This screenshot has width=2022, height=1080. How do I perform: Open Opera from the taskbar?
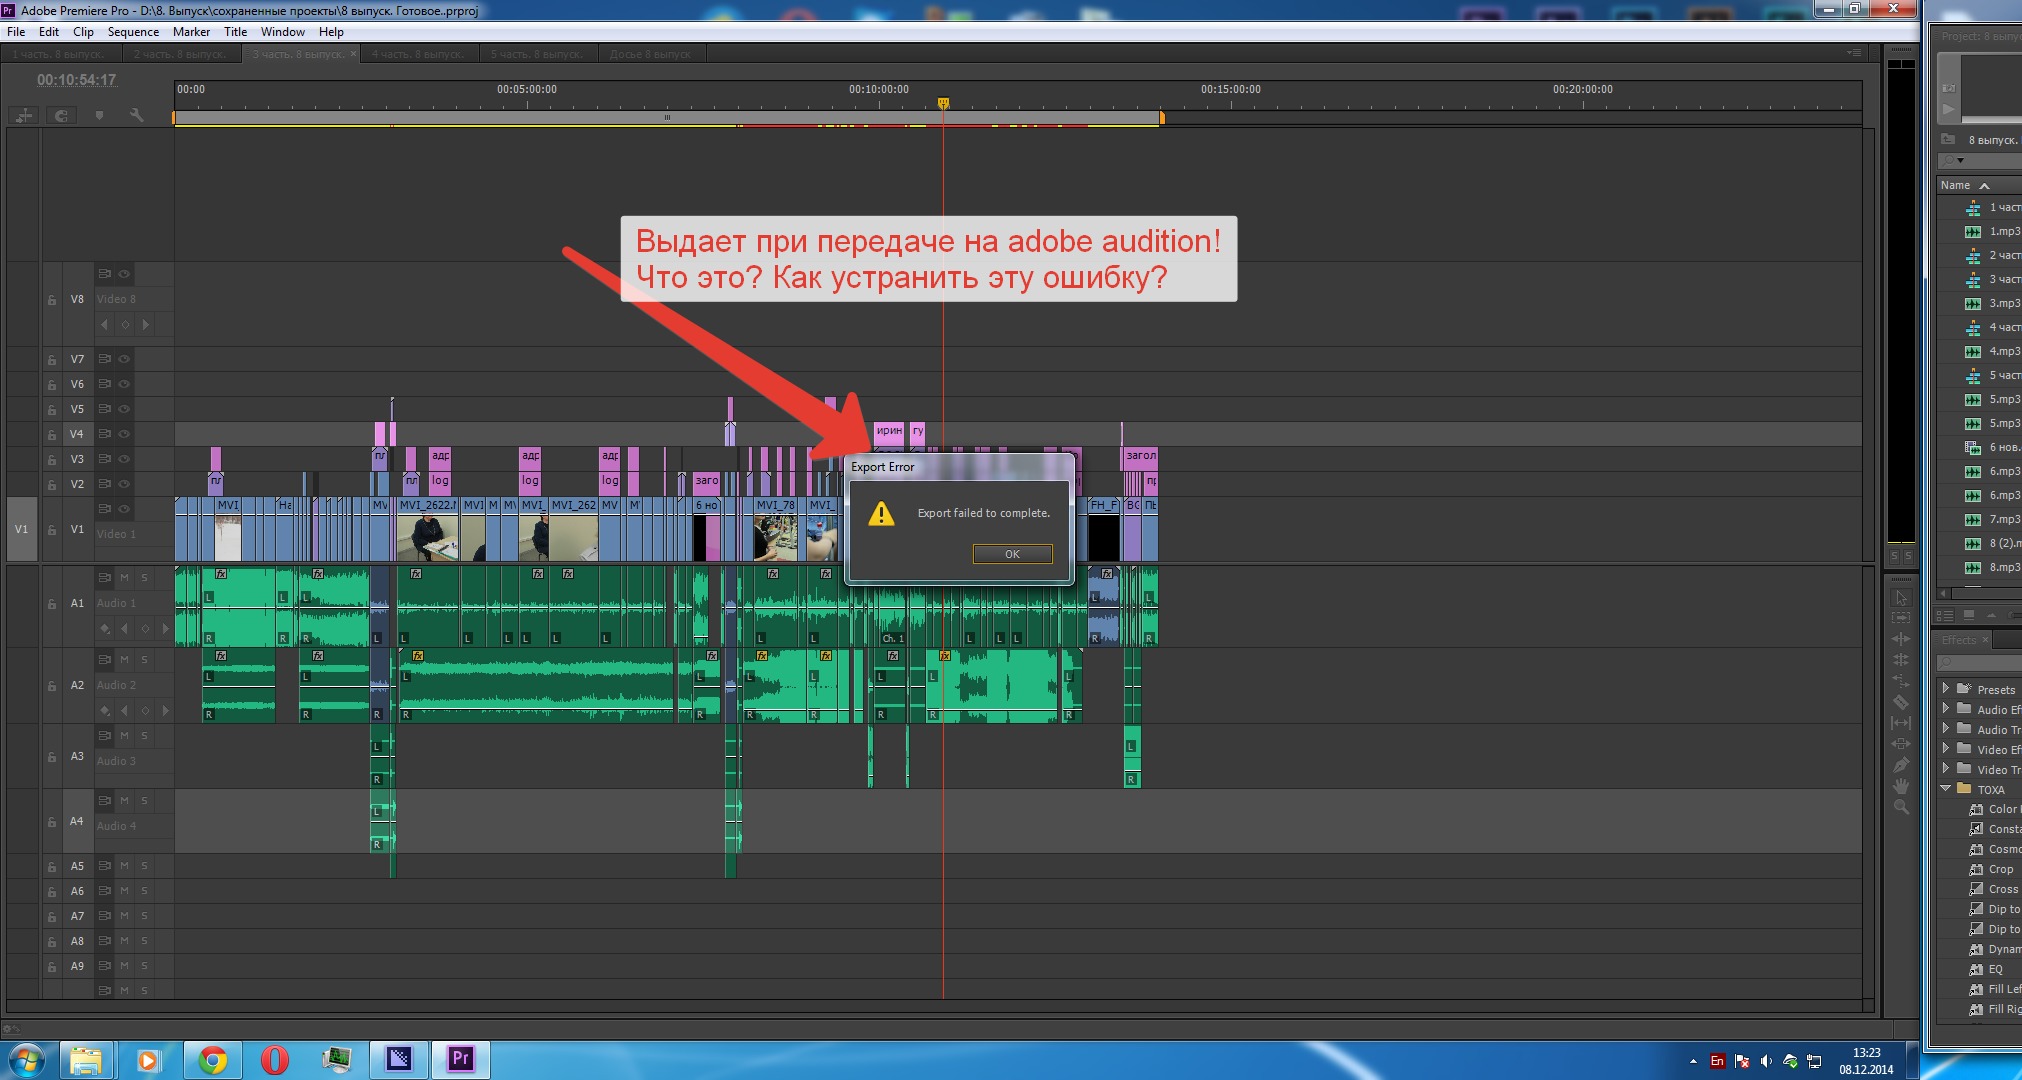click(274, 1060)
